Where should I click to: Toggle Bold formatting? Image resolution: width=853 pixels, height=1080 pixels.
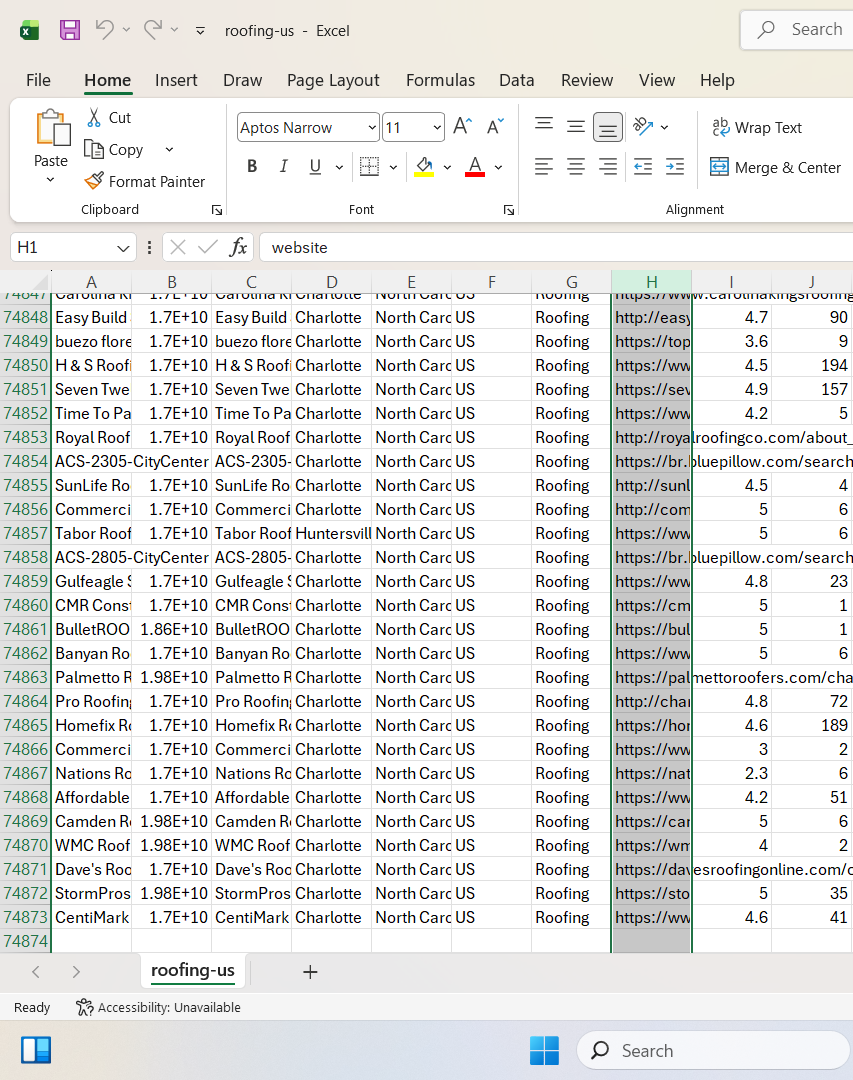pyautogui.click(x=252, y=166)
